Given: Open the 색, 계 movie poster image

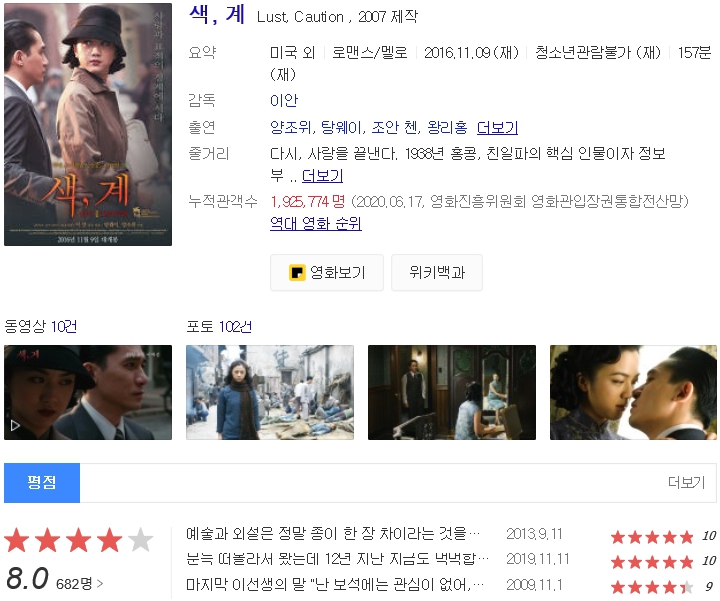Looking at the screenshot, I should (88, 124).
